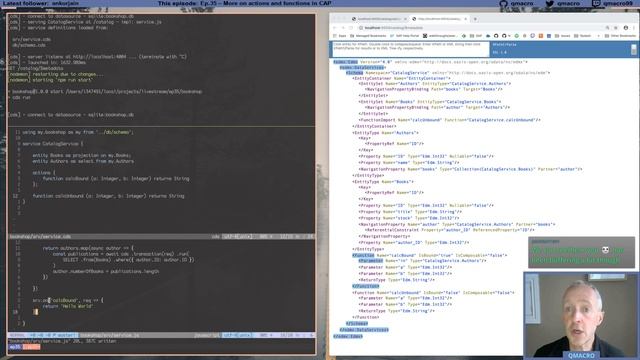Select the Function calcUnbound node

(x=433, y=293)
